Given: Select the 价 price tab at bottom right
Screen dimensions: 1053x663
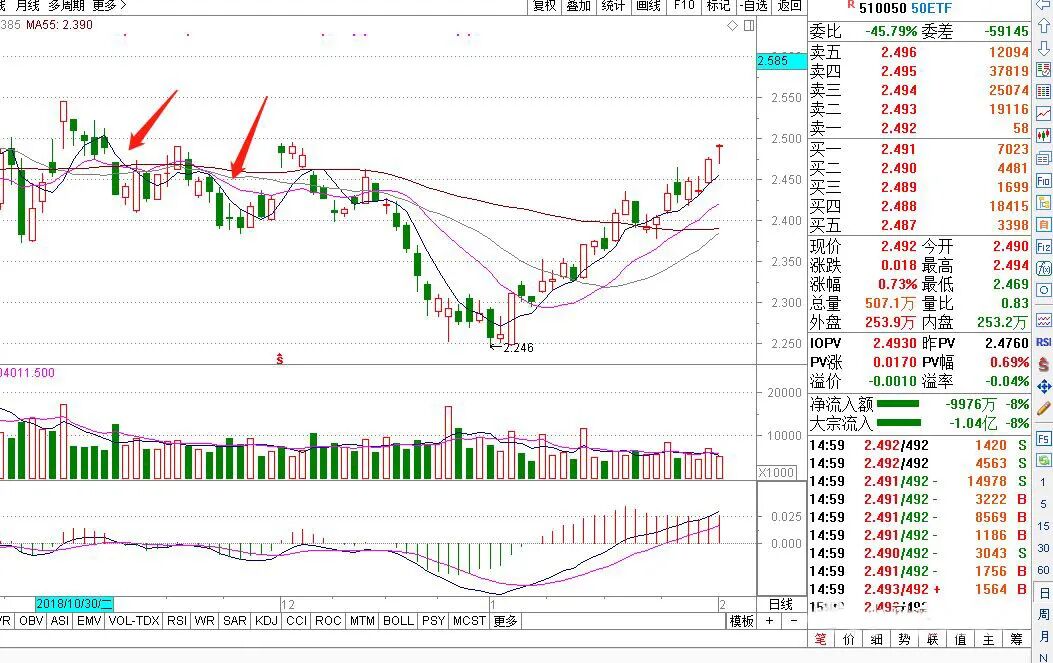Looking at the screenshot, I should click(x=849, y=639).
